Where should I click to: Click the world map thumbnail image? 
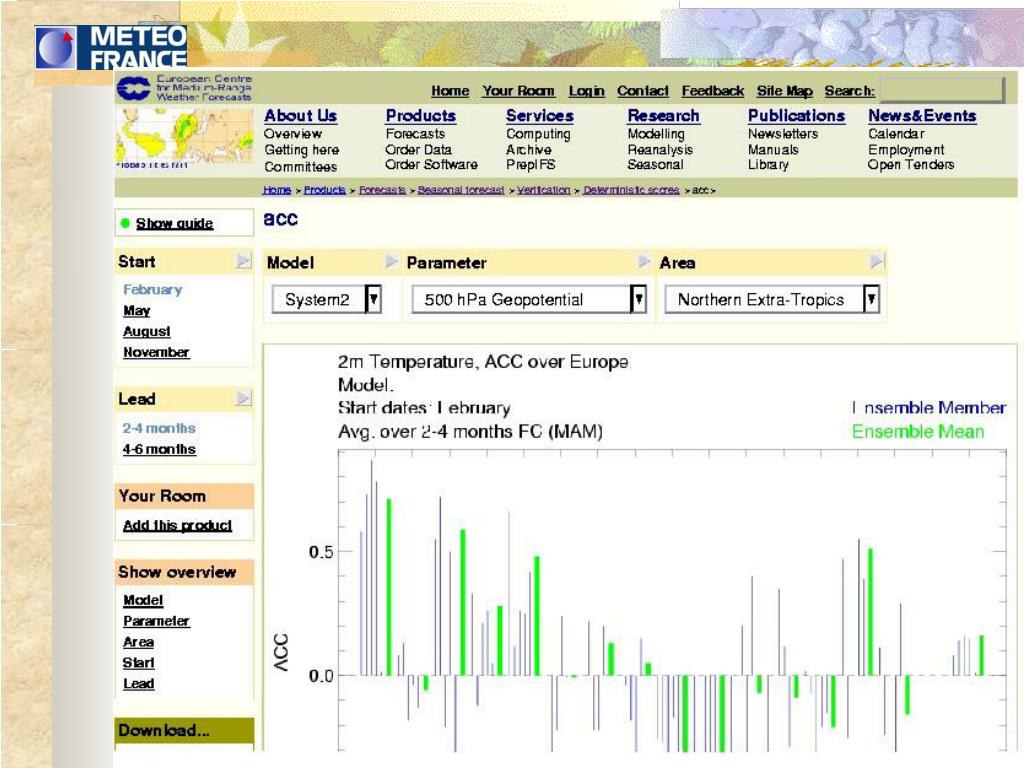[x=184, y=138]
